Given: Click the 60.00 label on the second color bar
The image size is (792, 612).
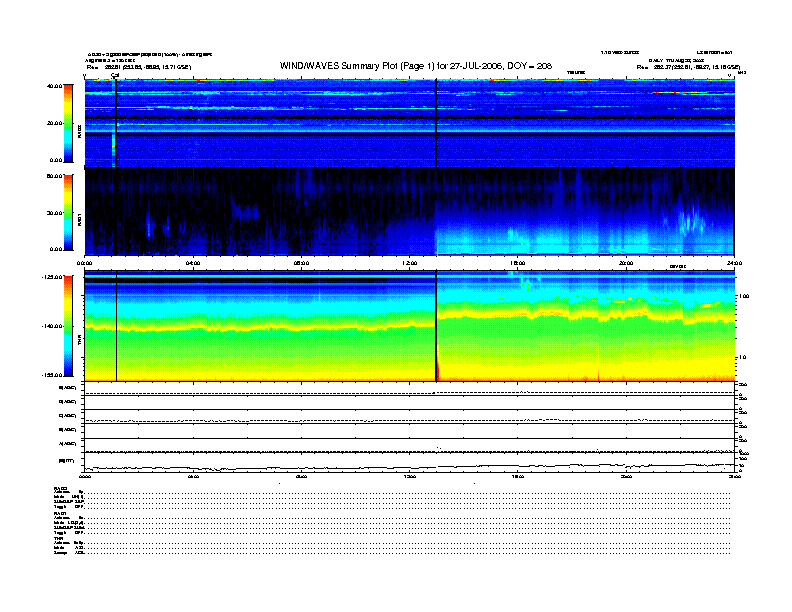Looking at the screenshot, I should [54, 176].
